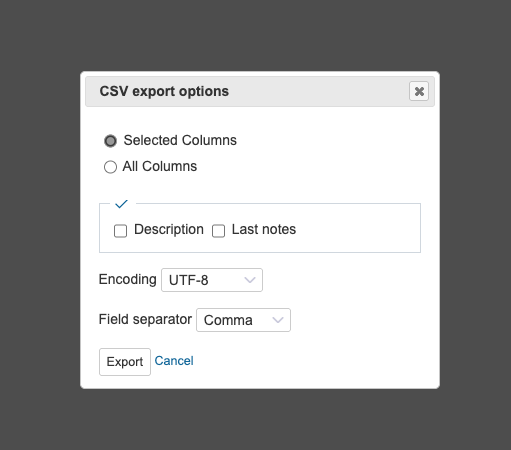The width and height of the screenshot is (511, 450).
Task: Enable the Description checkbox
Action: point(120,231)
